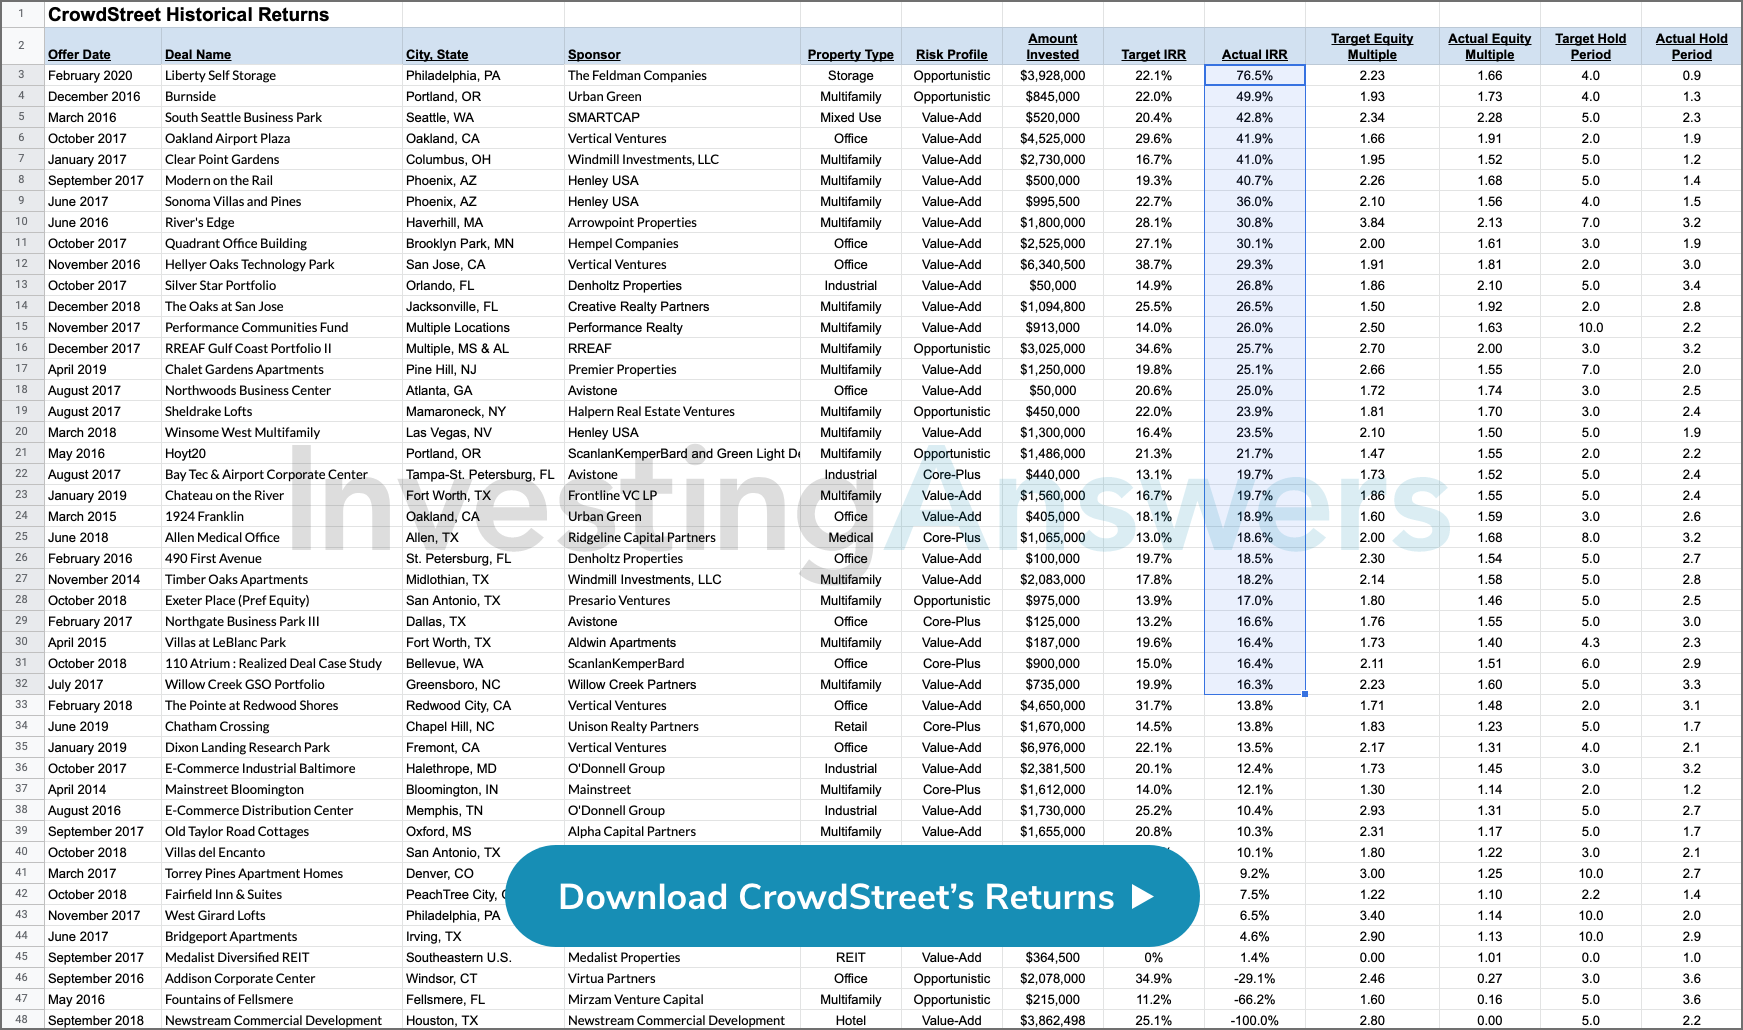Click row number 25 header

[21, 536]
